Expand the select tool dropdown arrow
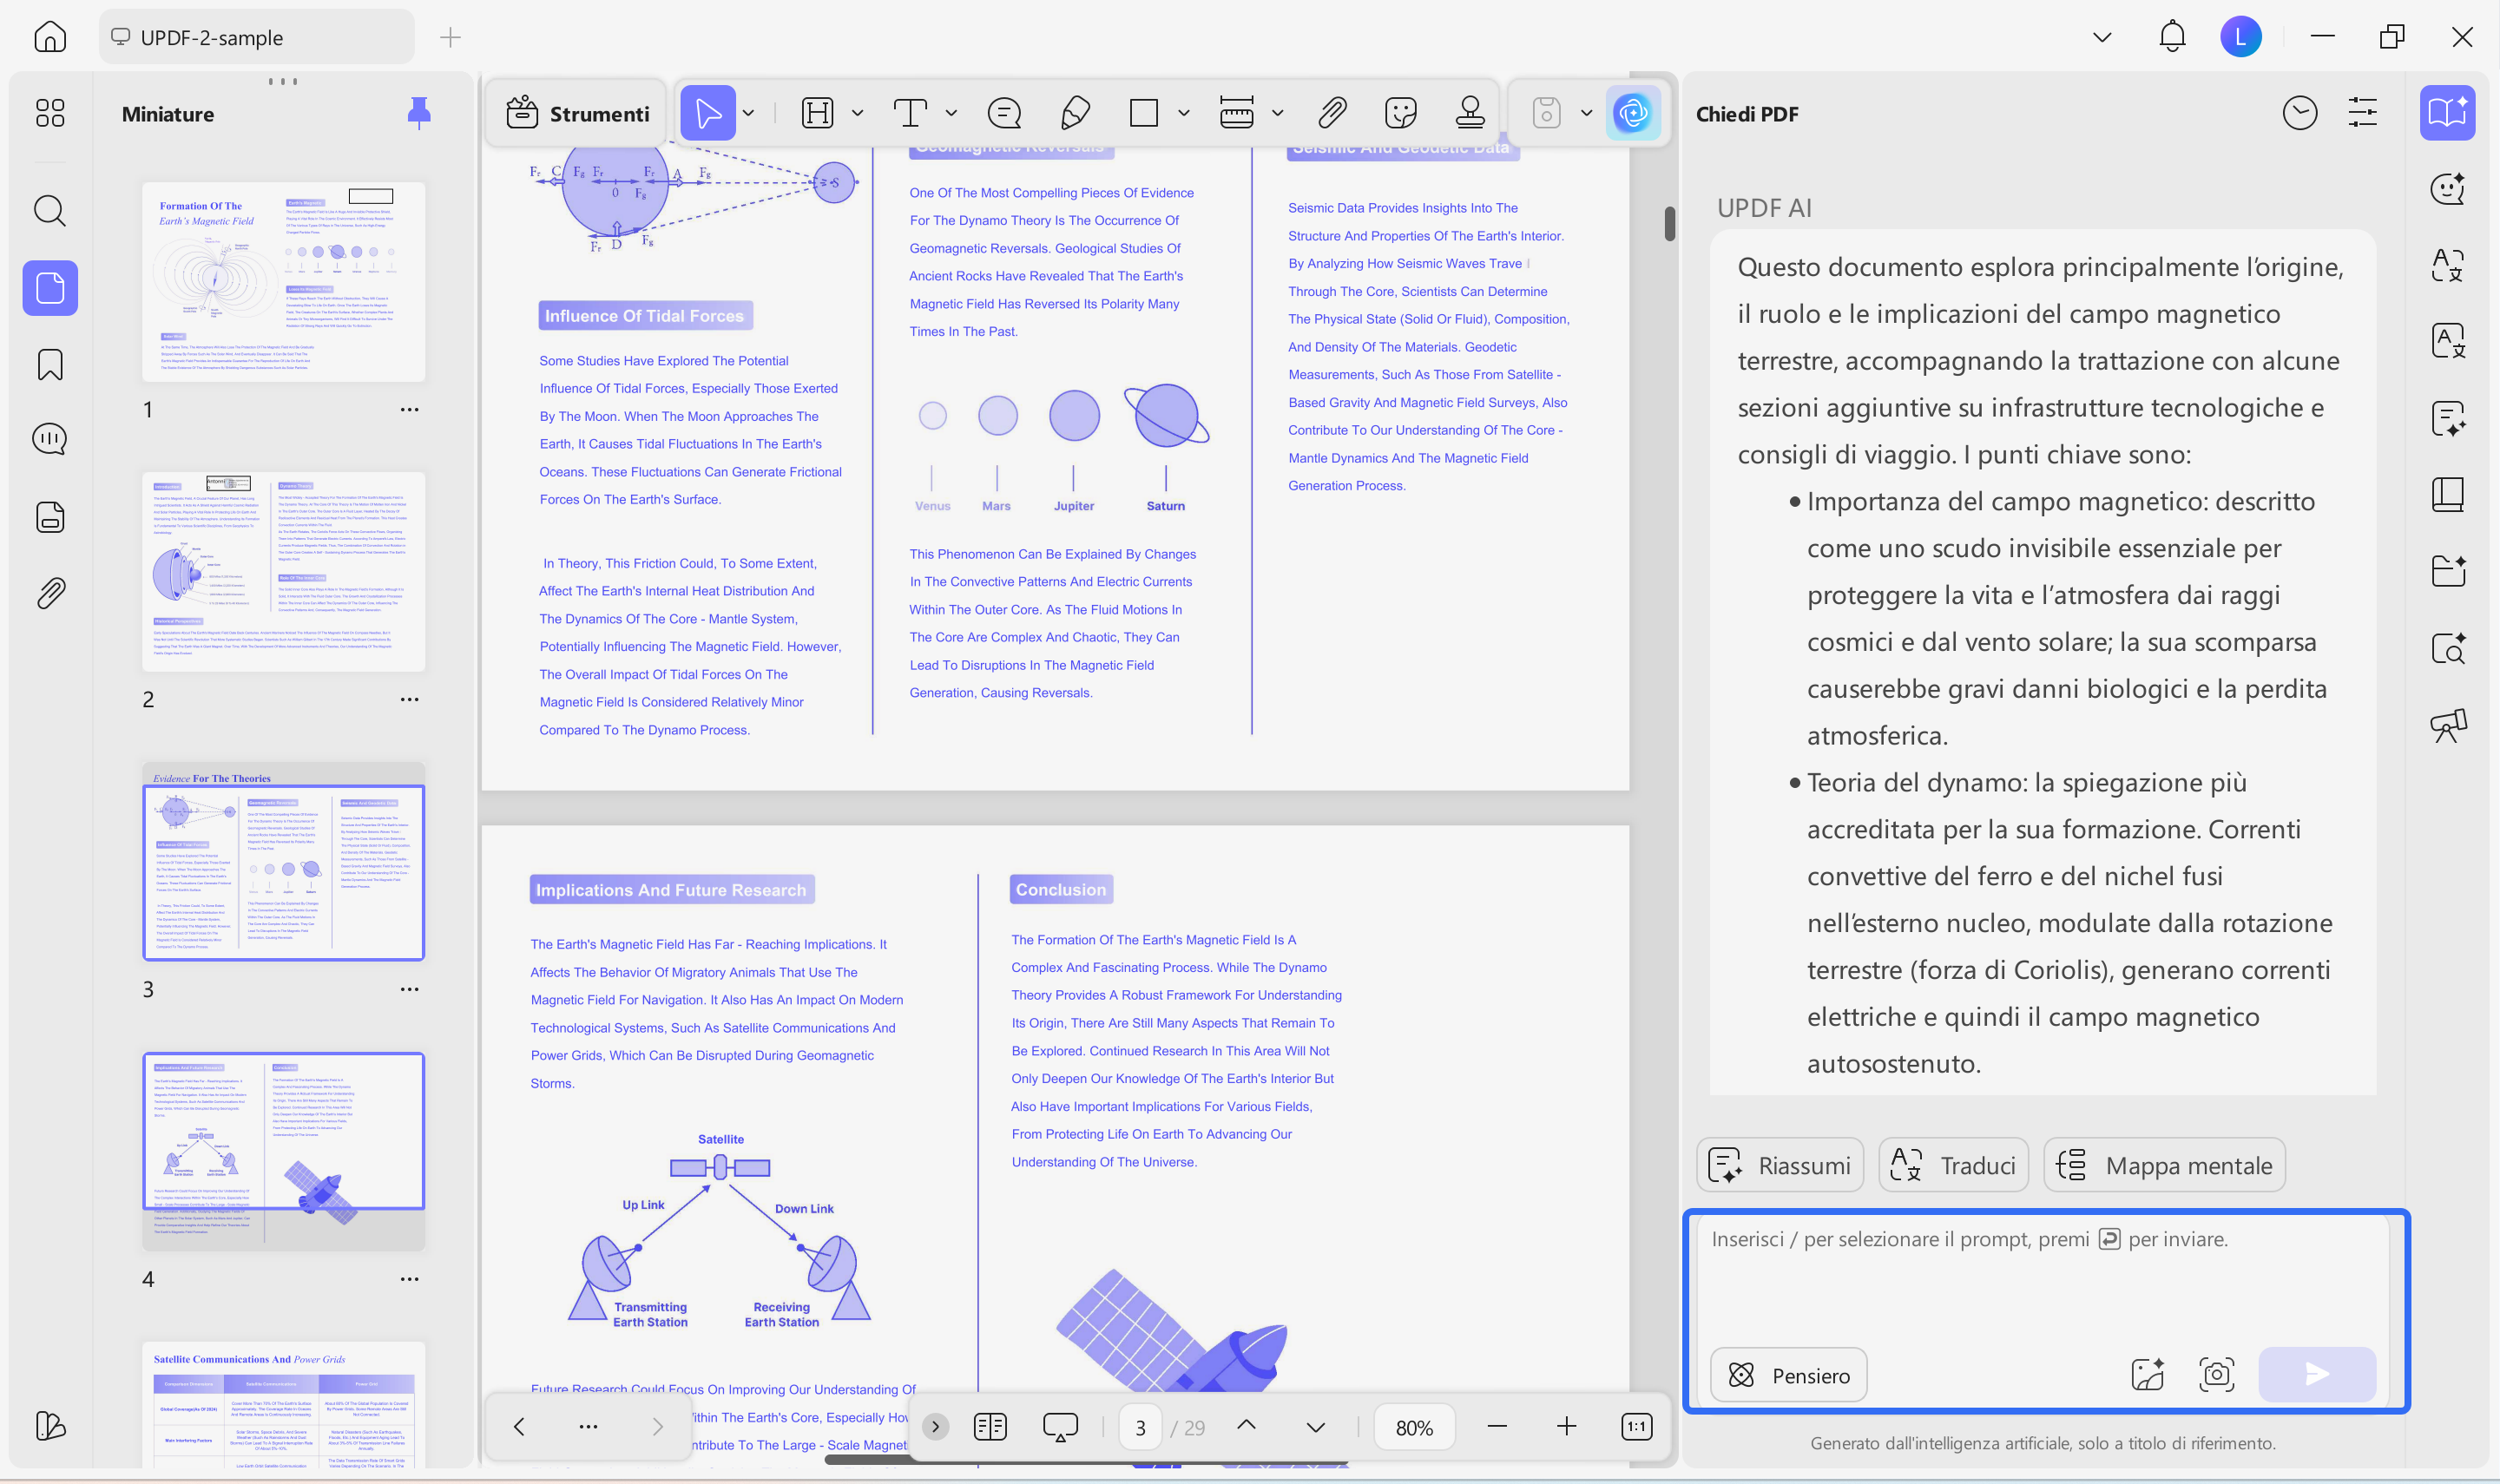The image size is (2500, 1484). coord(748,113)
